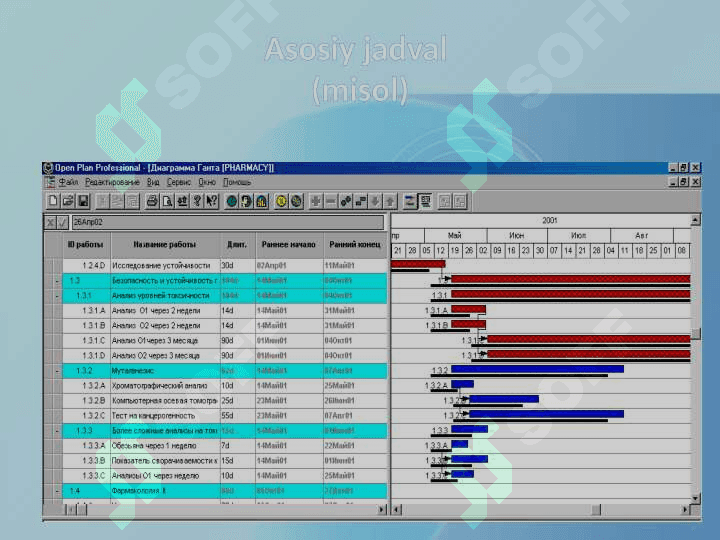Click the Print printer icon
The height and width of the screenshot is (540, 720).
(x=152, y=201)
